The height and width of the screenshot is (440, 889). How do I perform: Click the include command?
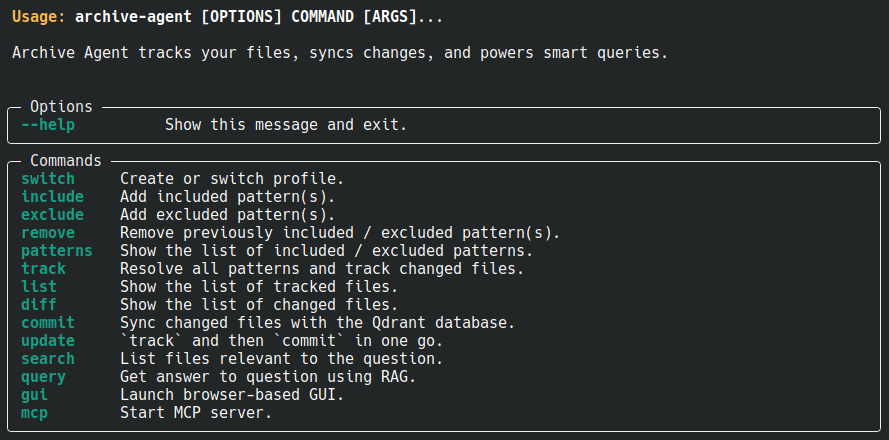52,197
